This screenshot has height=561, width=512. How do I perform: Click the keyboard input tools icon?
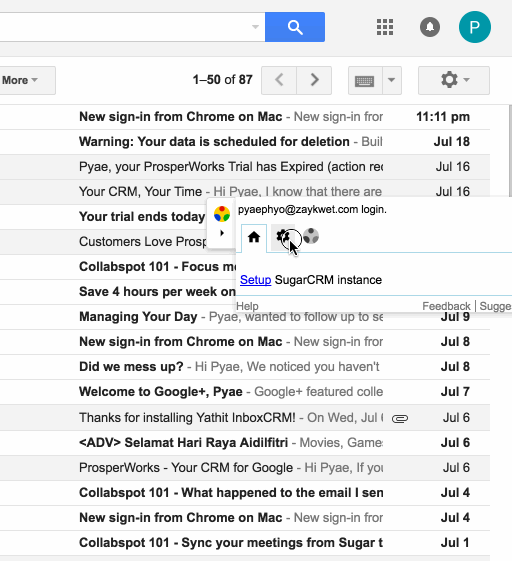pyautogui.click(x=365, y=80)
